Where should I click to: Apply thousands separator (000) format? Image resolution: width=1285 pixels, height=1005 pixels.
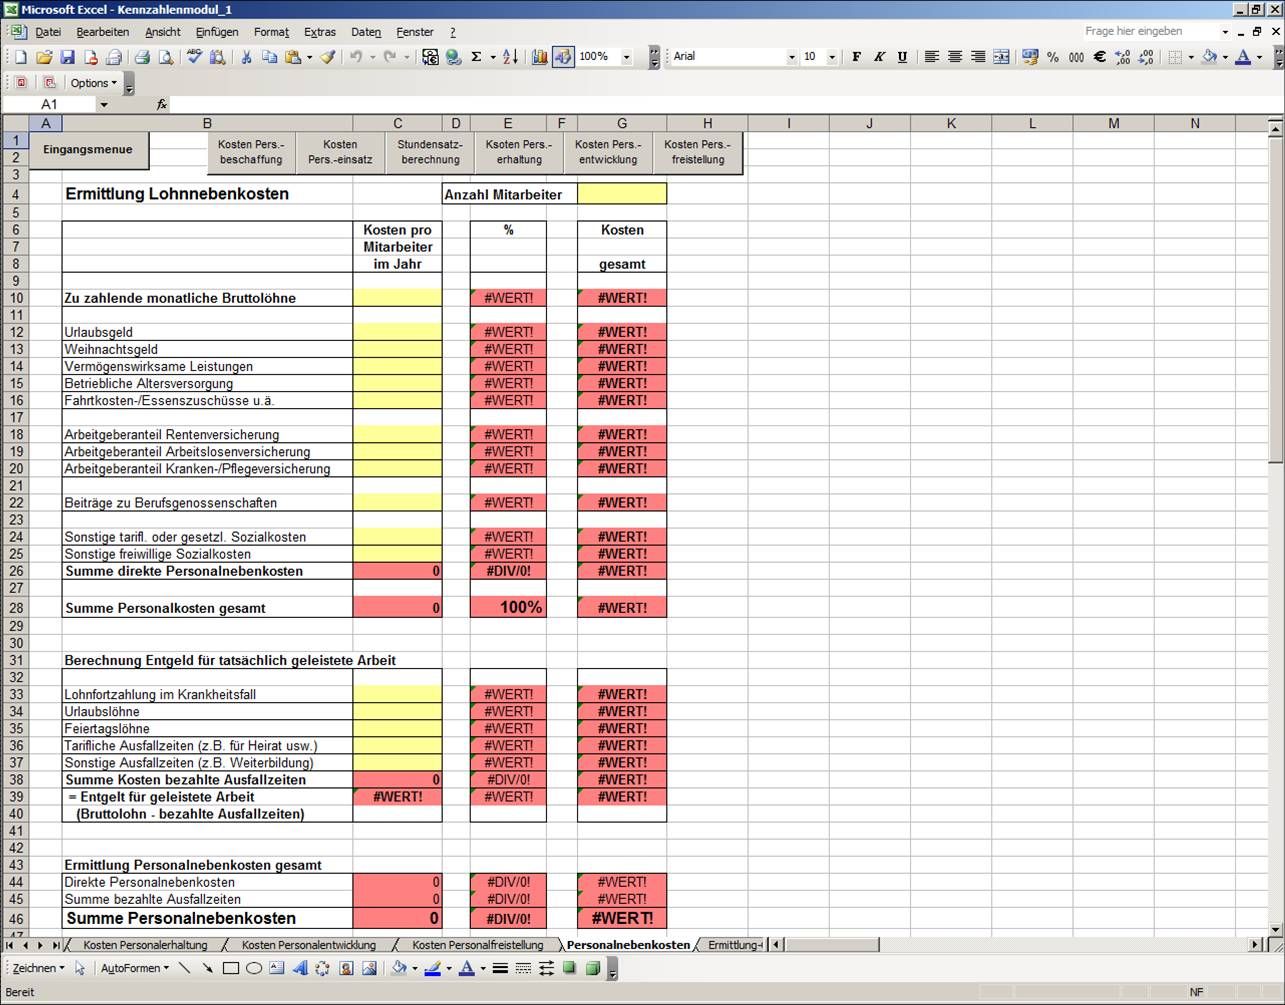pos(1076,57)
